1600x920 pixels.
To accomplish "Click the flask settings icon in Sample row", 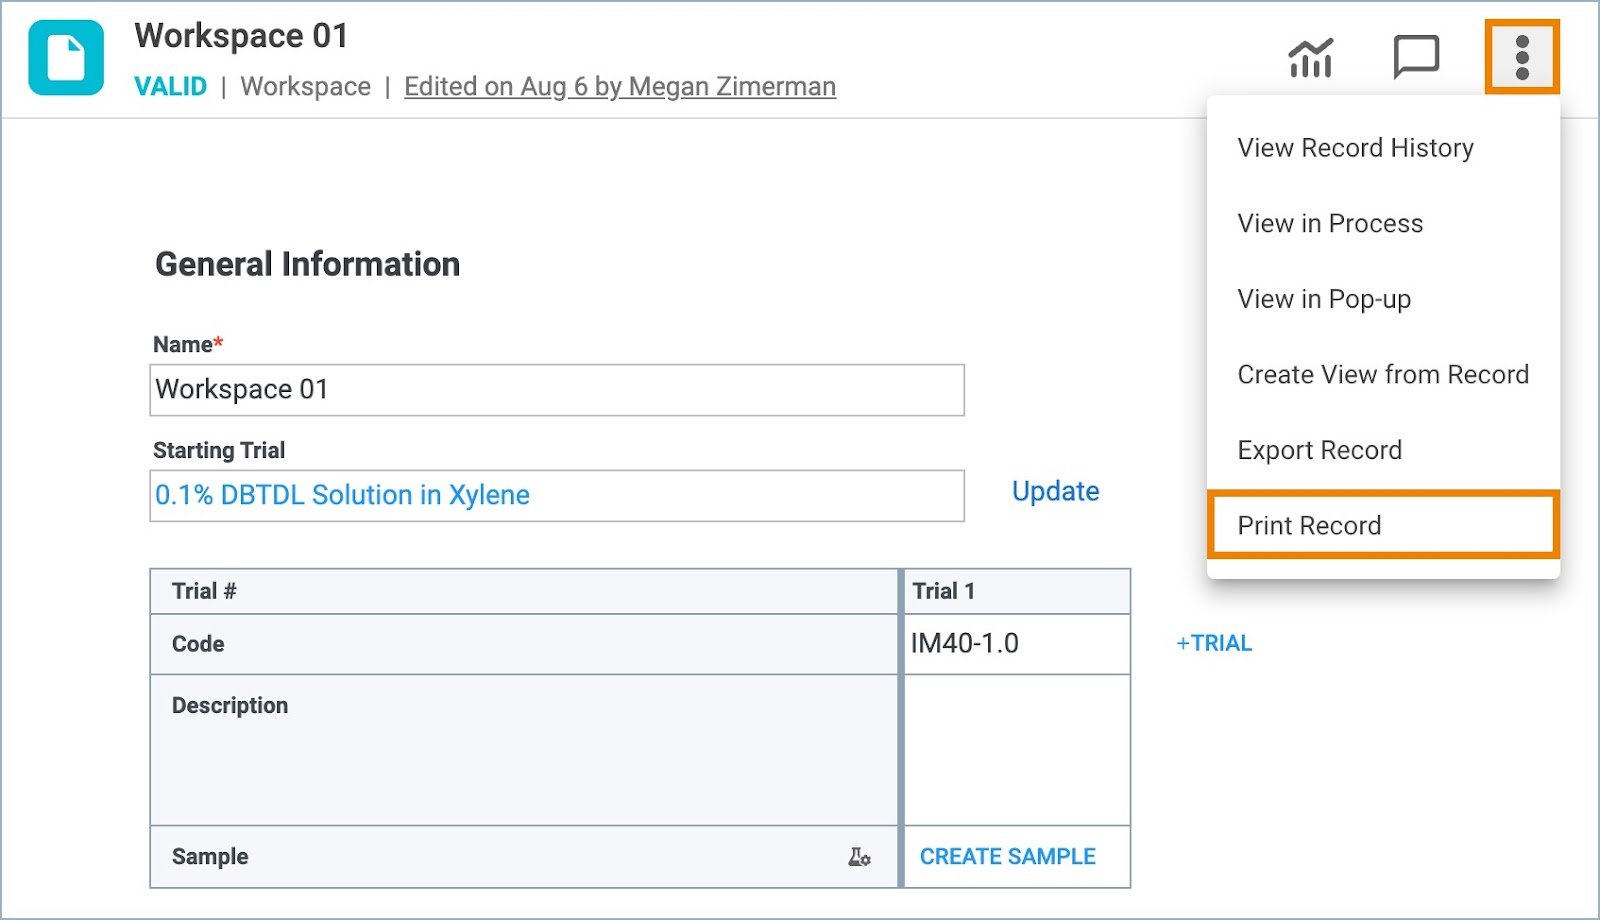I will 859,857.
